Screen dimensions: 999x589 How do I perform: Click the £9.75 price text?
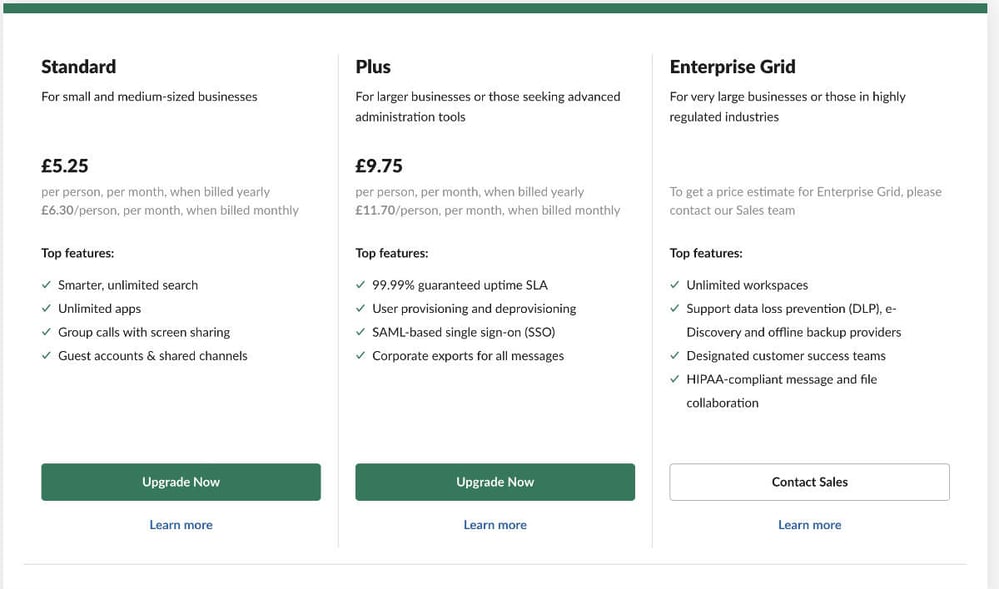pyautogui.click(x=378, y=165)
